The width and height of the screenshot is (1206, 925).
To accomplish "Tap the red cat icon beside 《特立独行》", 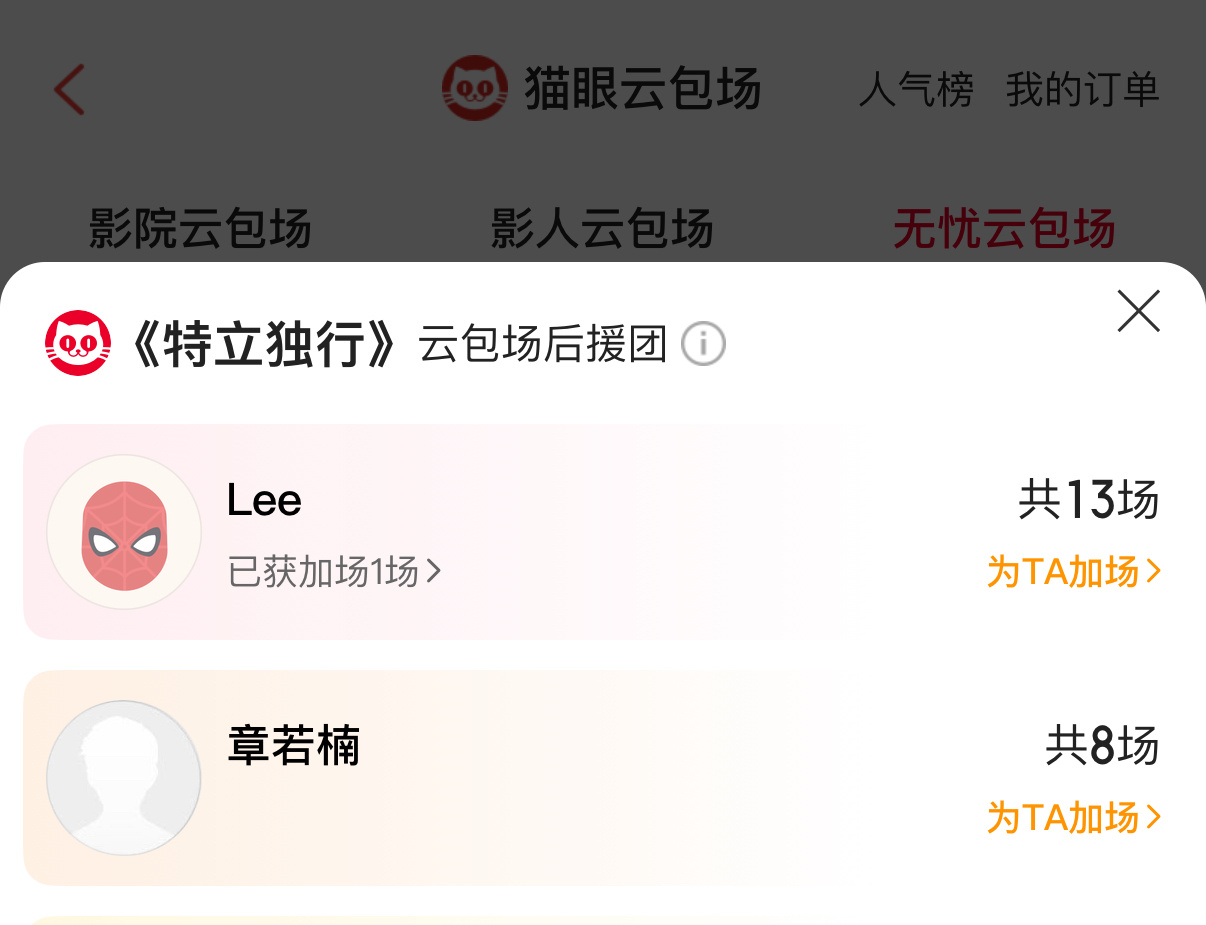I will [x=78, y=344].
